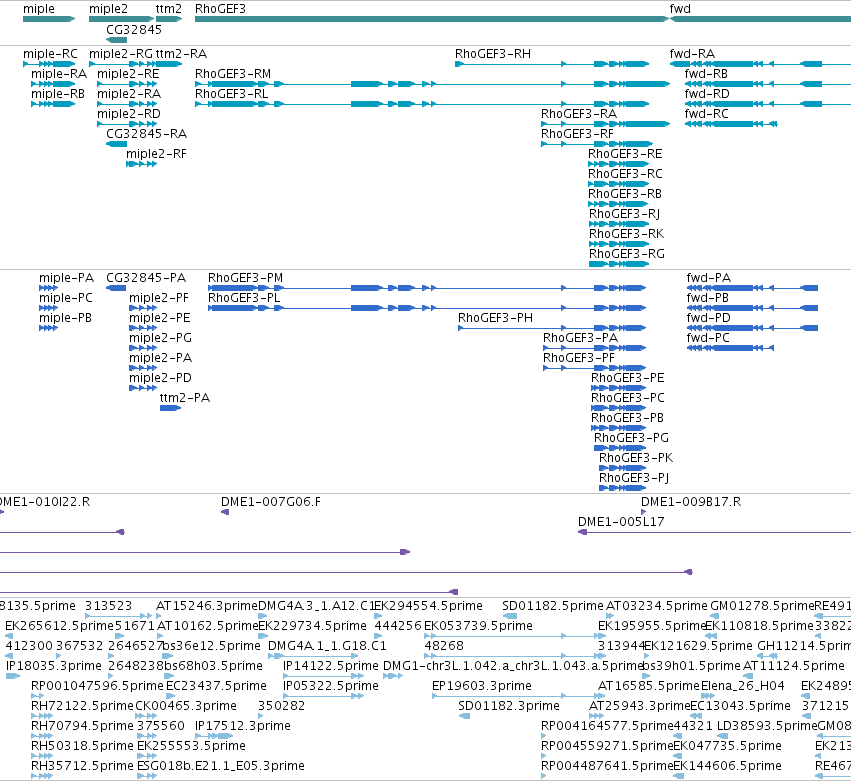Click transcript miple2-RD

[x=127, y=124]
